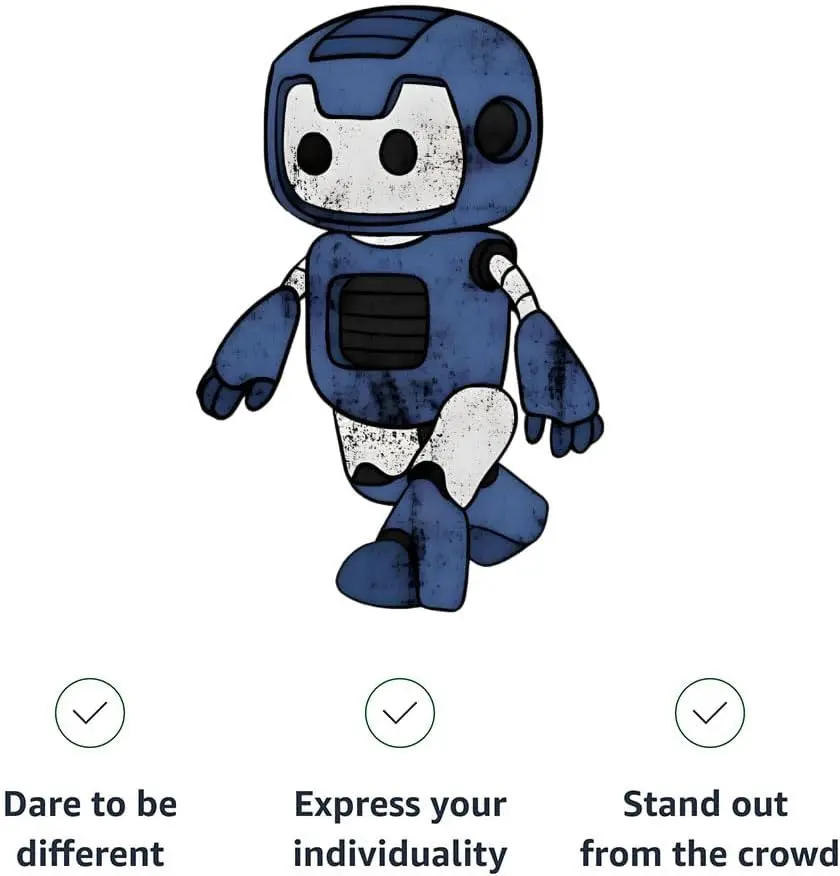Click the white segmented upper arm tube

(514, 286)
